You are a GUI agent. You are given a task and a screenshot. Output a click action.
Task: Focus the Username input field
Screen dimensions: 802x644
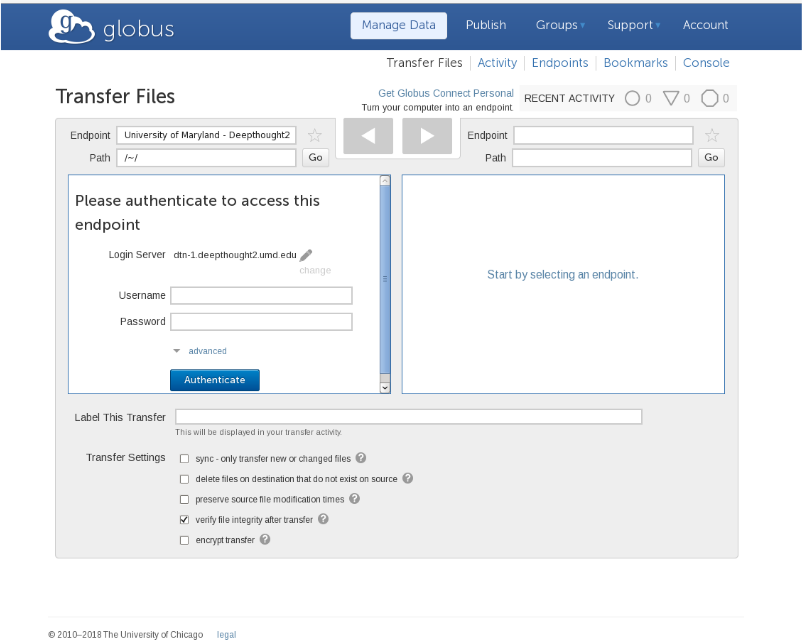(x=261, y=296)
